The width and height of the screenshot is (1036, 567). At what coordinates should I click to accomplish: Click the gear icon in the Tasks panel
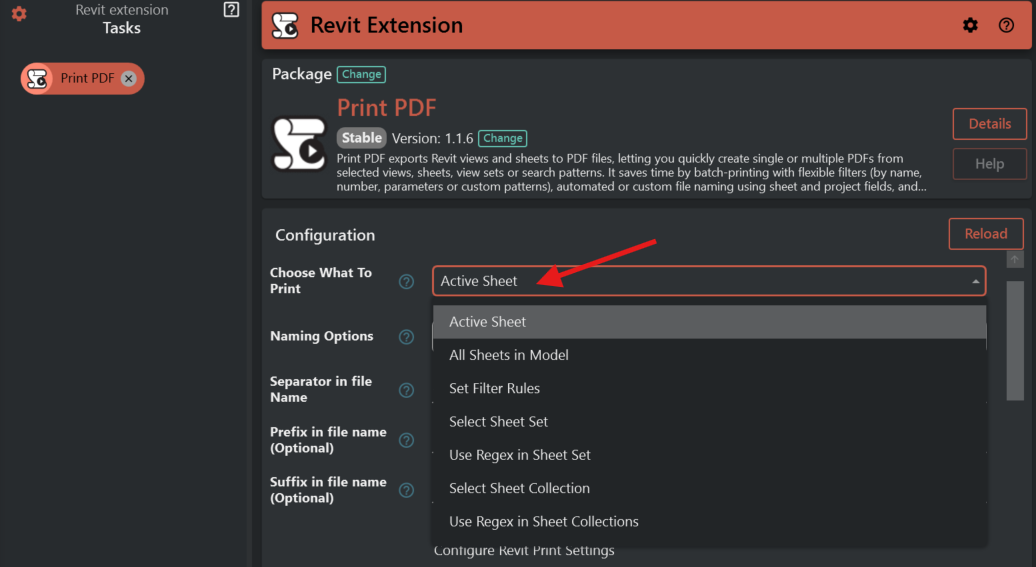click(19, 14)
